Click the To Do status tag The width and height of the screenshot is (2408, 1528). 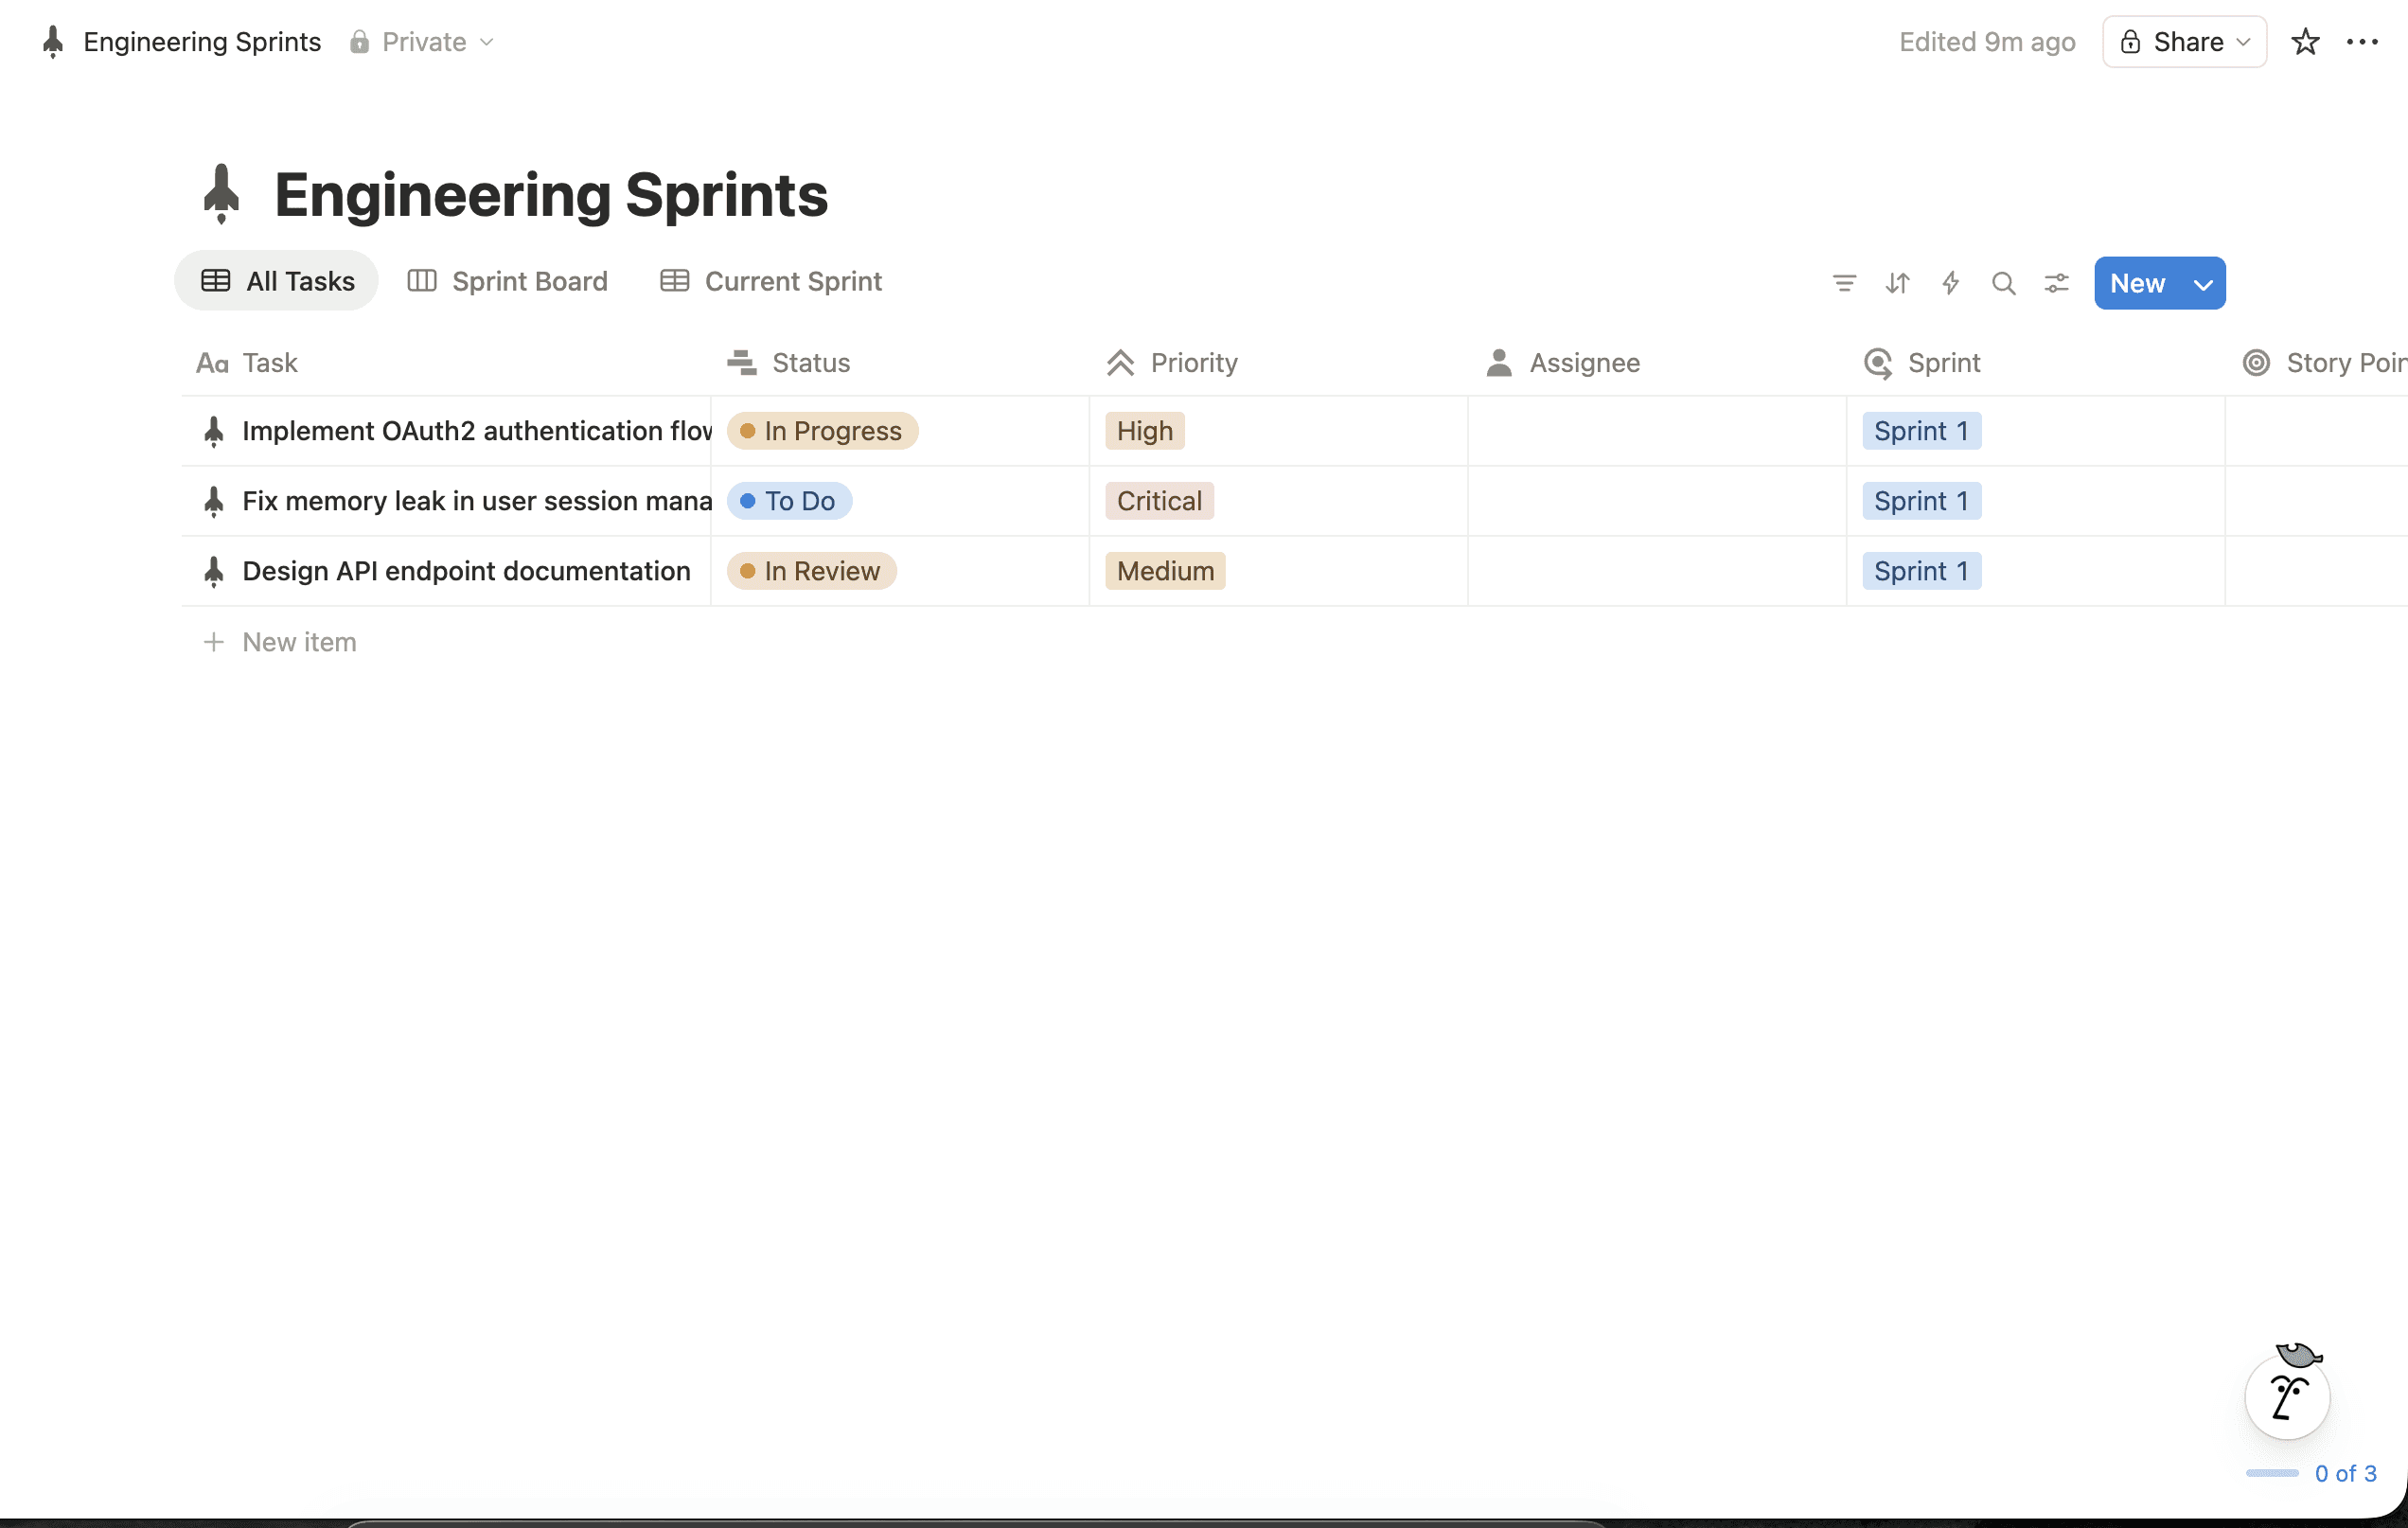(x=789, y=501)
